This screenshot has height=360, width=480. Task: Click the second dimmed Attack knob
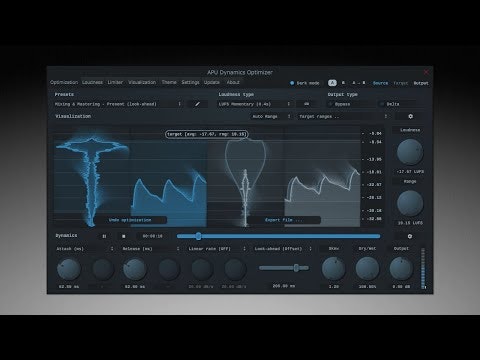tap(102, 269)
